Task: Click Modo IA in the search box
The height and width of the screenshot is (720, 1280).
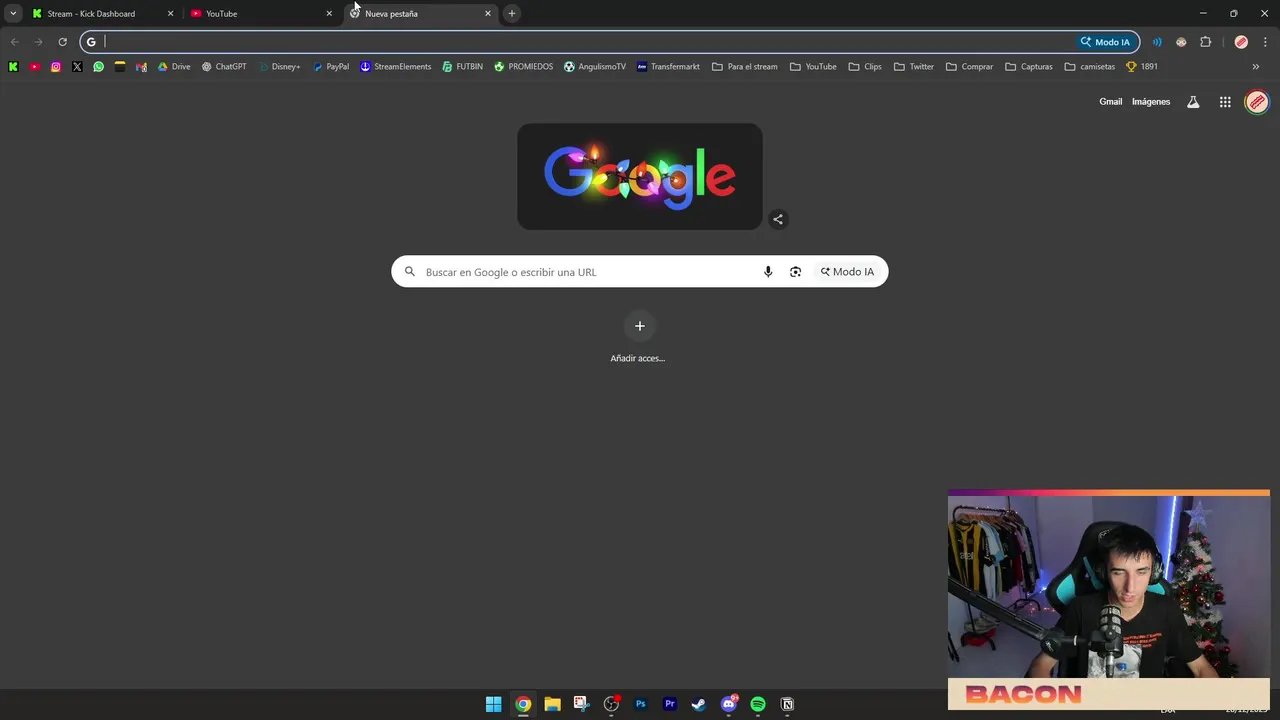Action: 847,272
